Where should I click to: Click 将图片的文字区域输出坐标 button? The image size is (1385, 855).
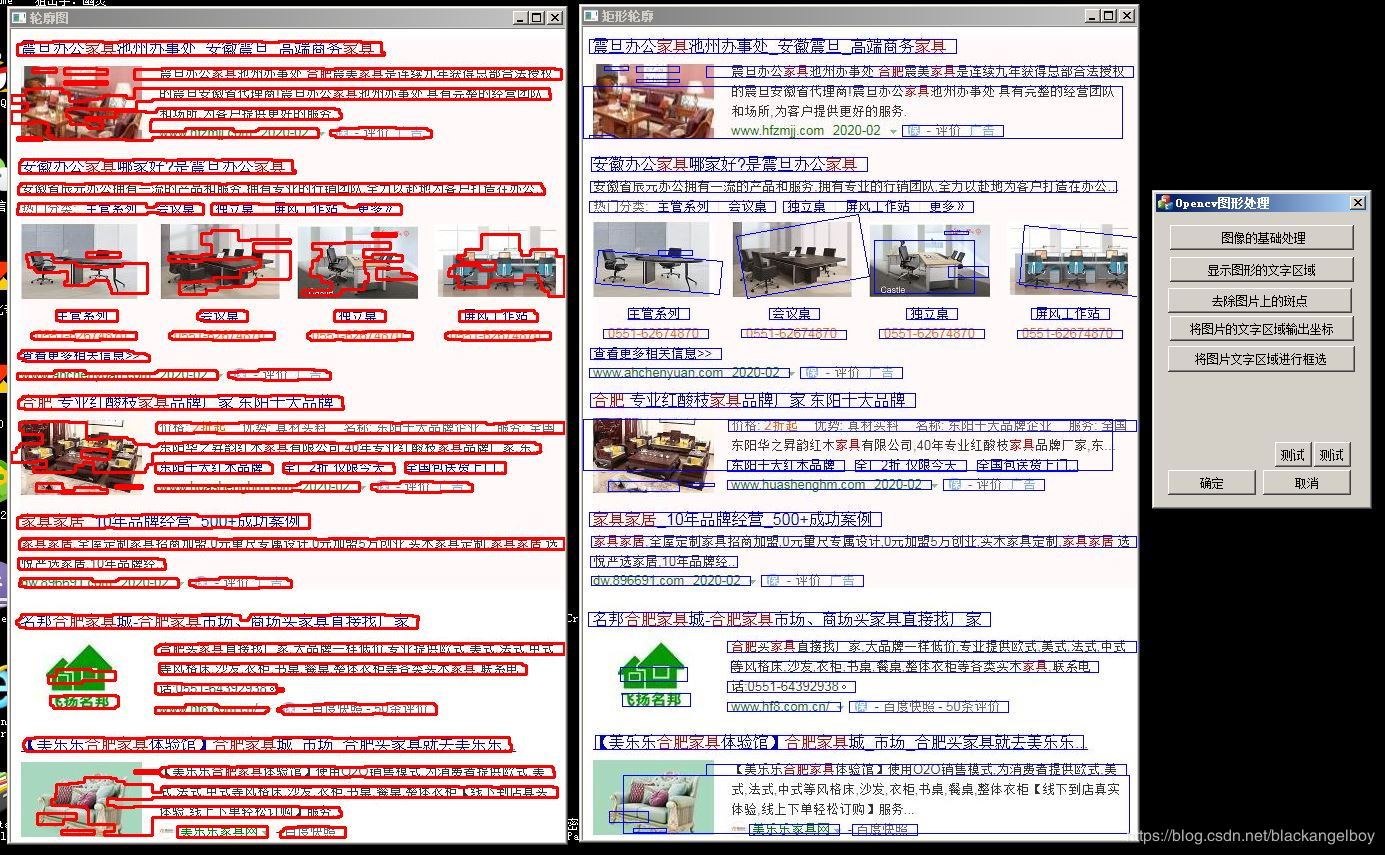[x=1261, y=329]
